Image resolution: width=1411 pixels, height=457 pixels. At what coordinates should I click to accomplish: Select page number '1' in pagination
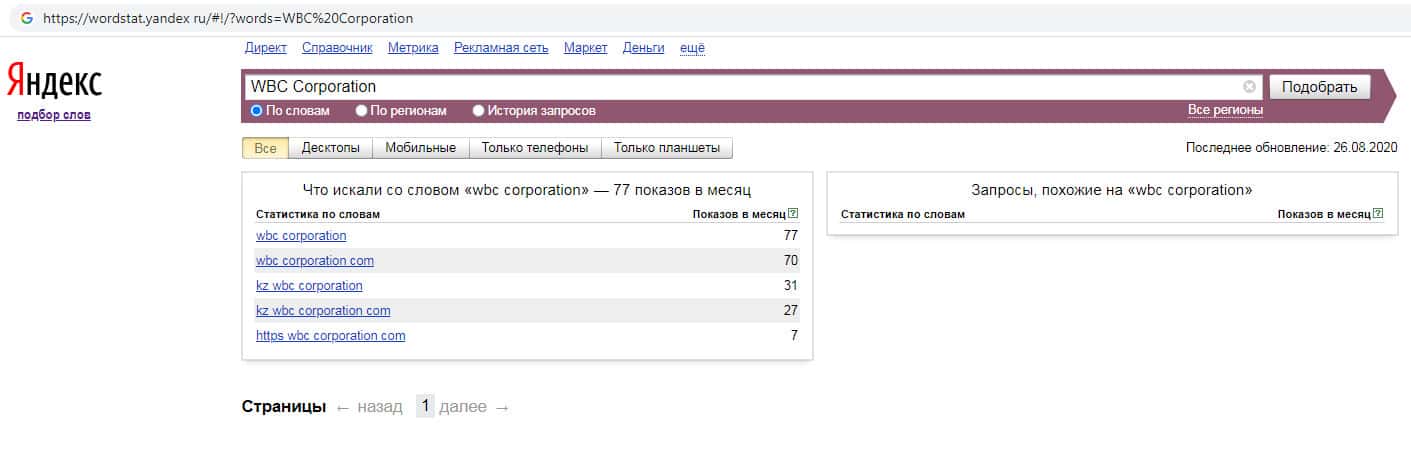pos(425,406)
